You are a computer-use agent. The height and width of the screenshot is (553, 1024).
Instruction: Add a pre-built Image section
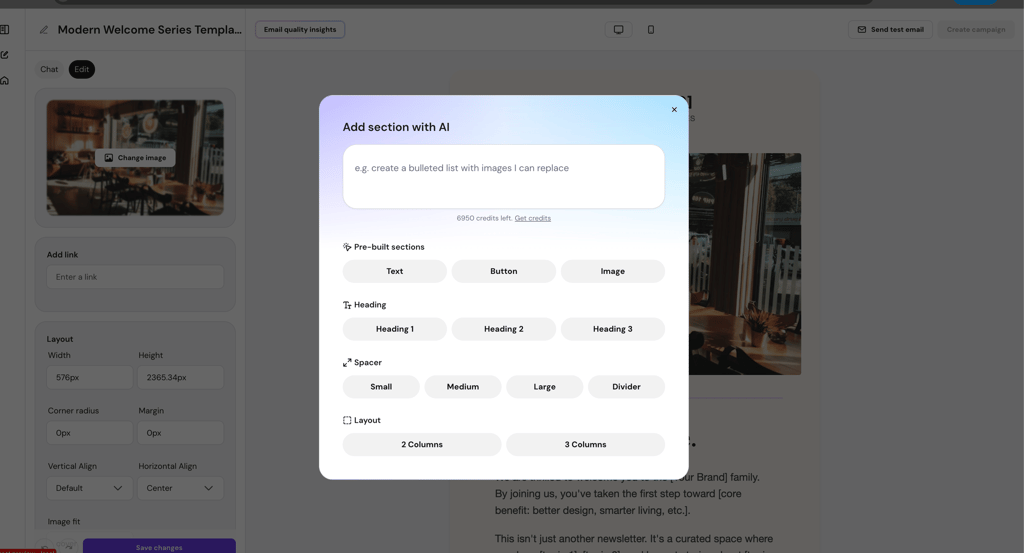tap(613, 271)
